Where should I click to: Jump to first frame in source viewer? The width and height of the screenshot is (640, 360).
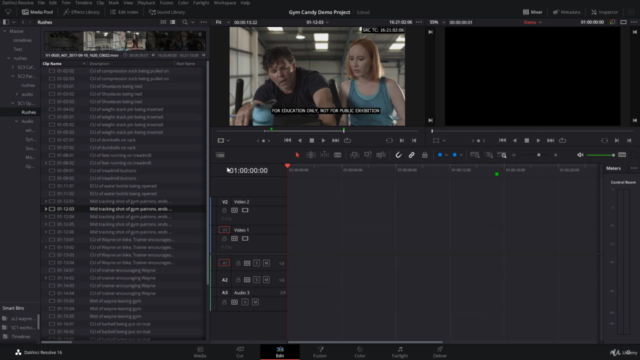click(x=288, y=140)
